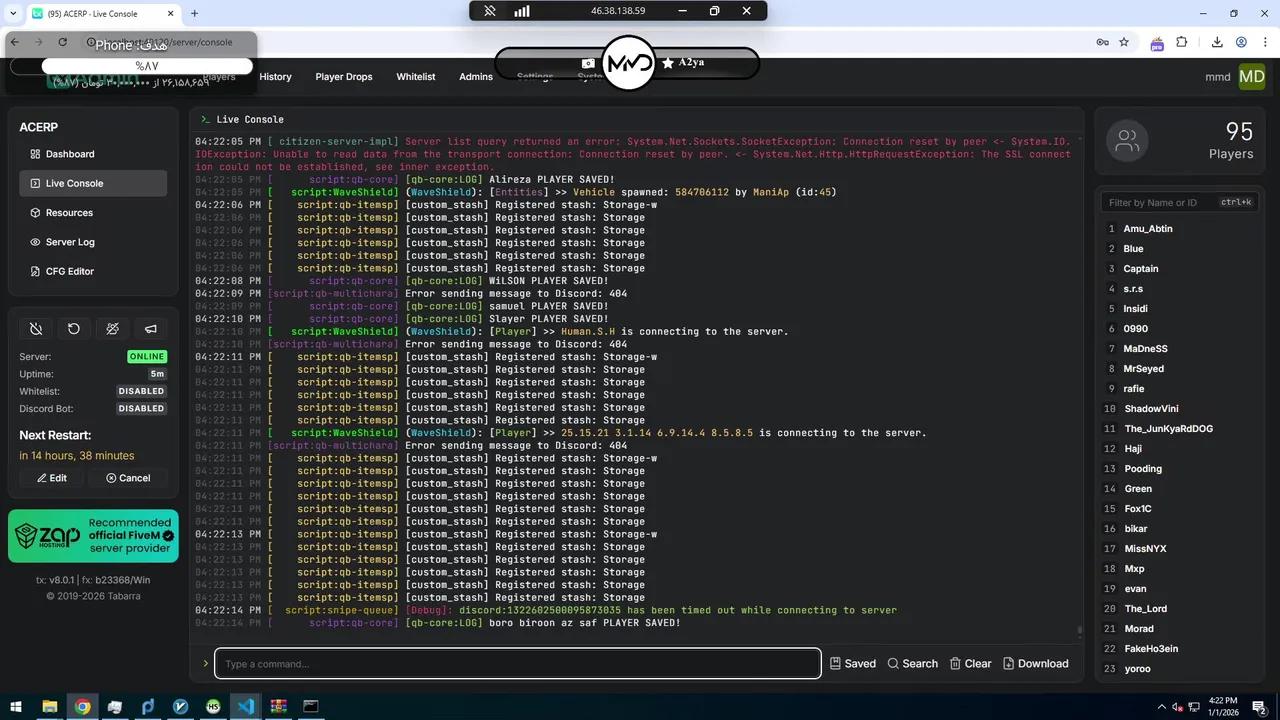Click the stop server power icon
Viewport: 1280px width, 720px height.
36,329
